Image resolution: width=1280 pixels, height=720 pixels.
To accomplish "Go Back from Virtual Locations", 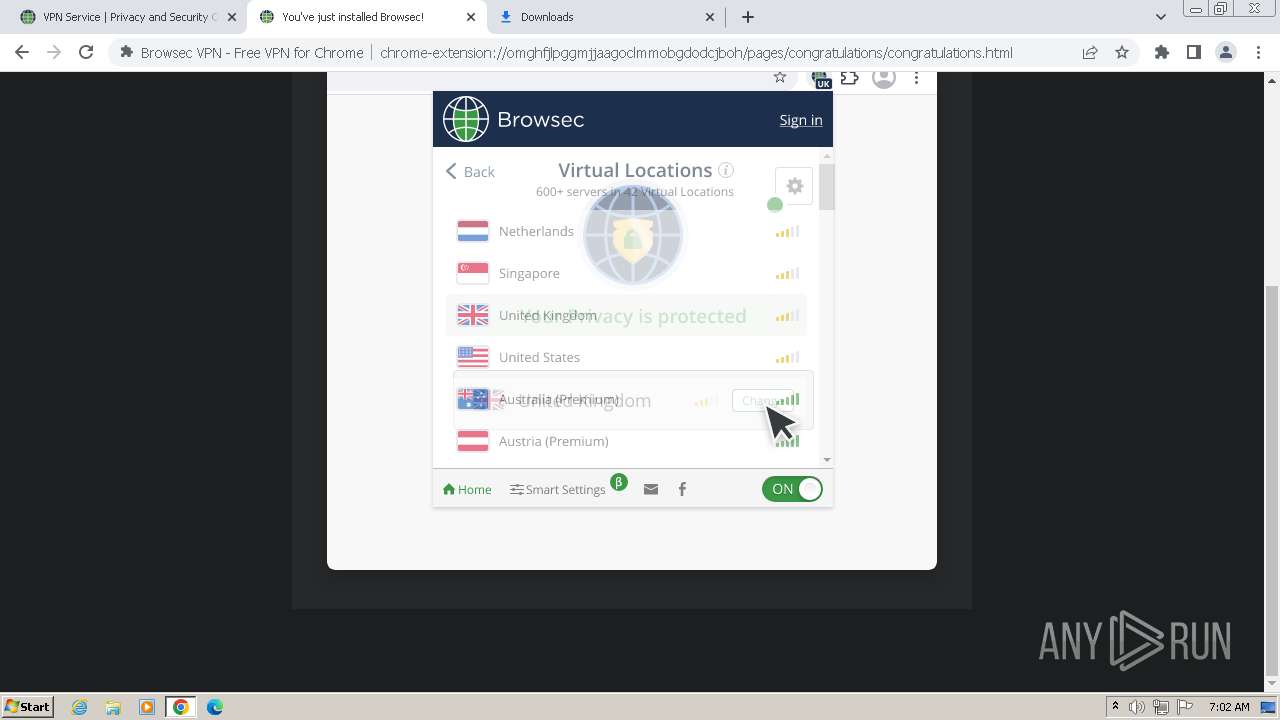I will pyautogui.click(x=470, y=172).
